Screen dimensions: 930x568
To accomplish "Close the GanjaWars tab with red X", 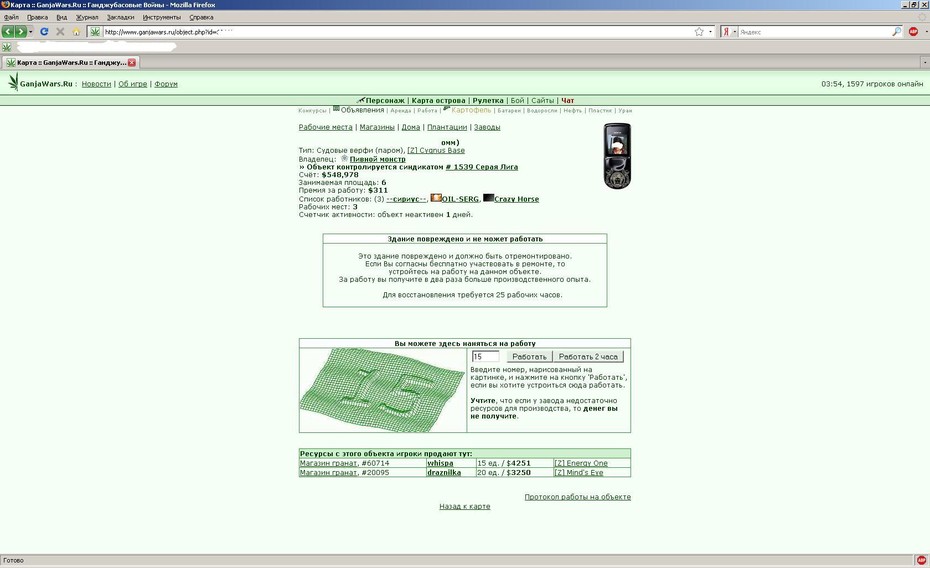I will [132, 62].
